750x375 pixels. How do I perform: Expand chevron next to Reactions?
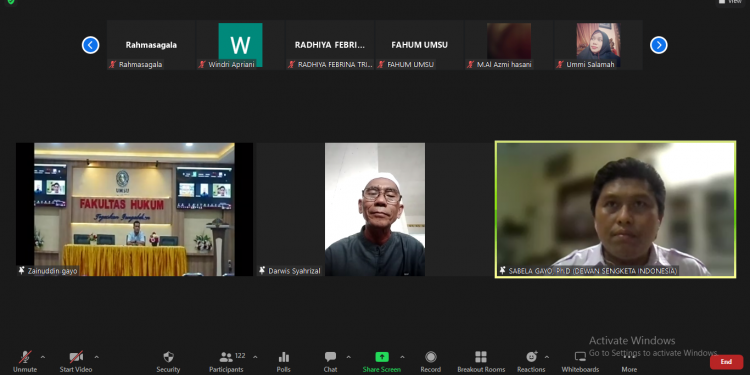coord(547,357)
